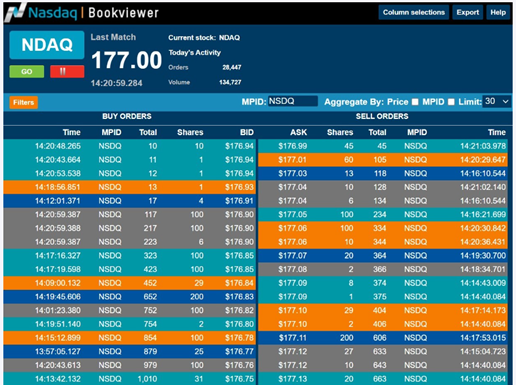Screen dimensions: 516x385
Task: Enable Aggregate By Price checkbox
Action: pos(415,102)
